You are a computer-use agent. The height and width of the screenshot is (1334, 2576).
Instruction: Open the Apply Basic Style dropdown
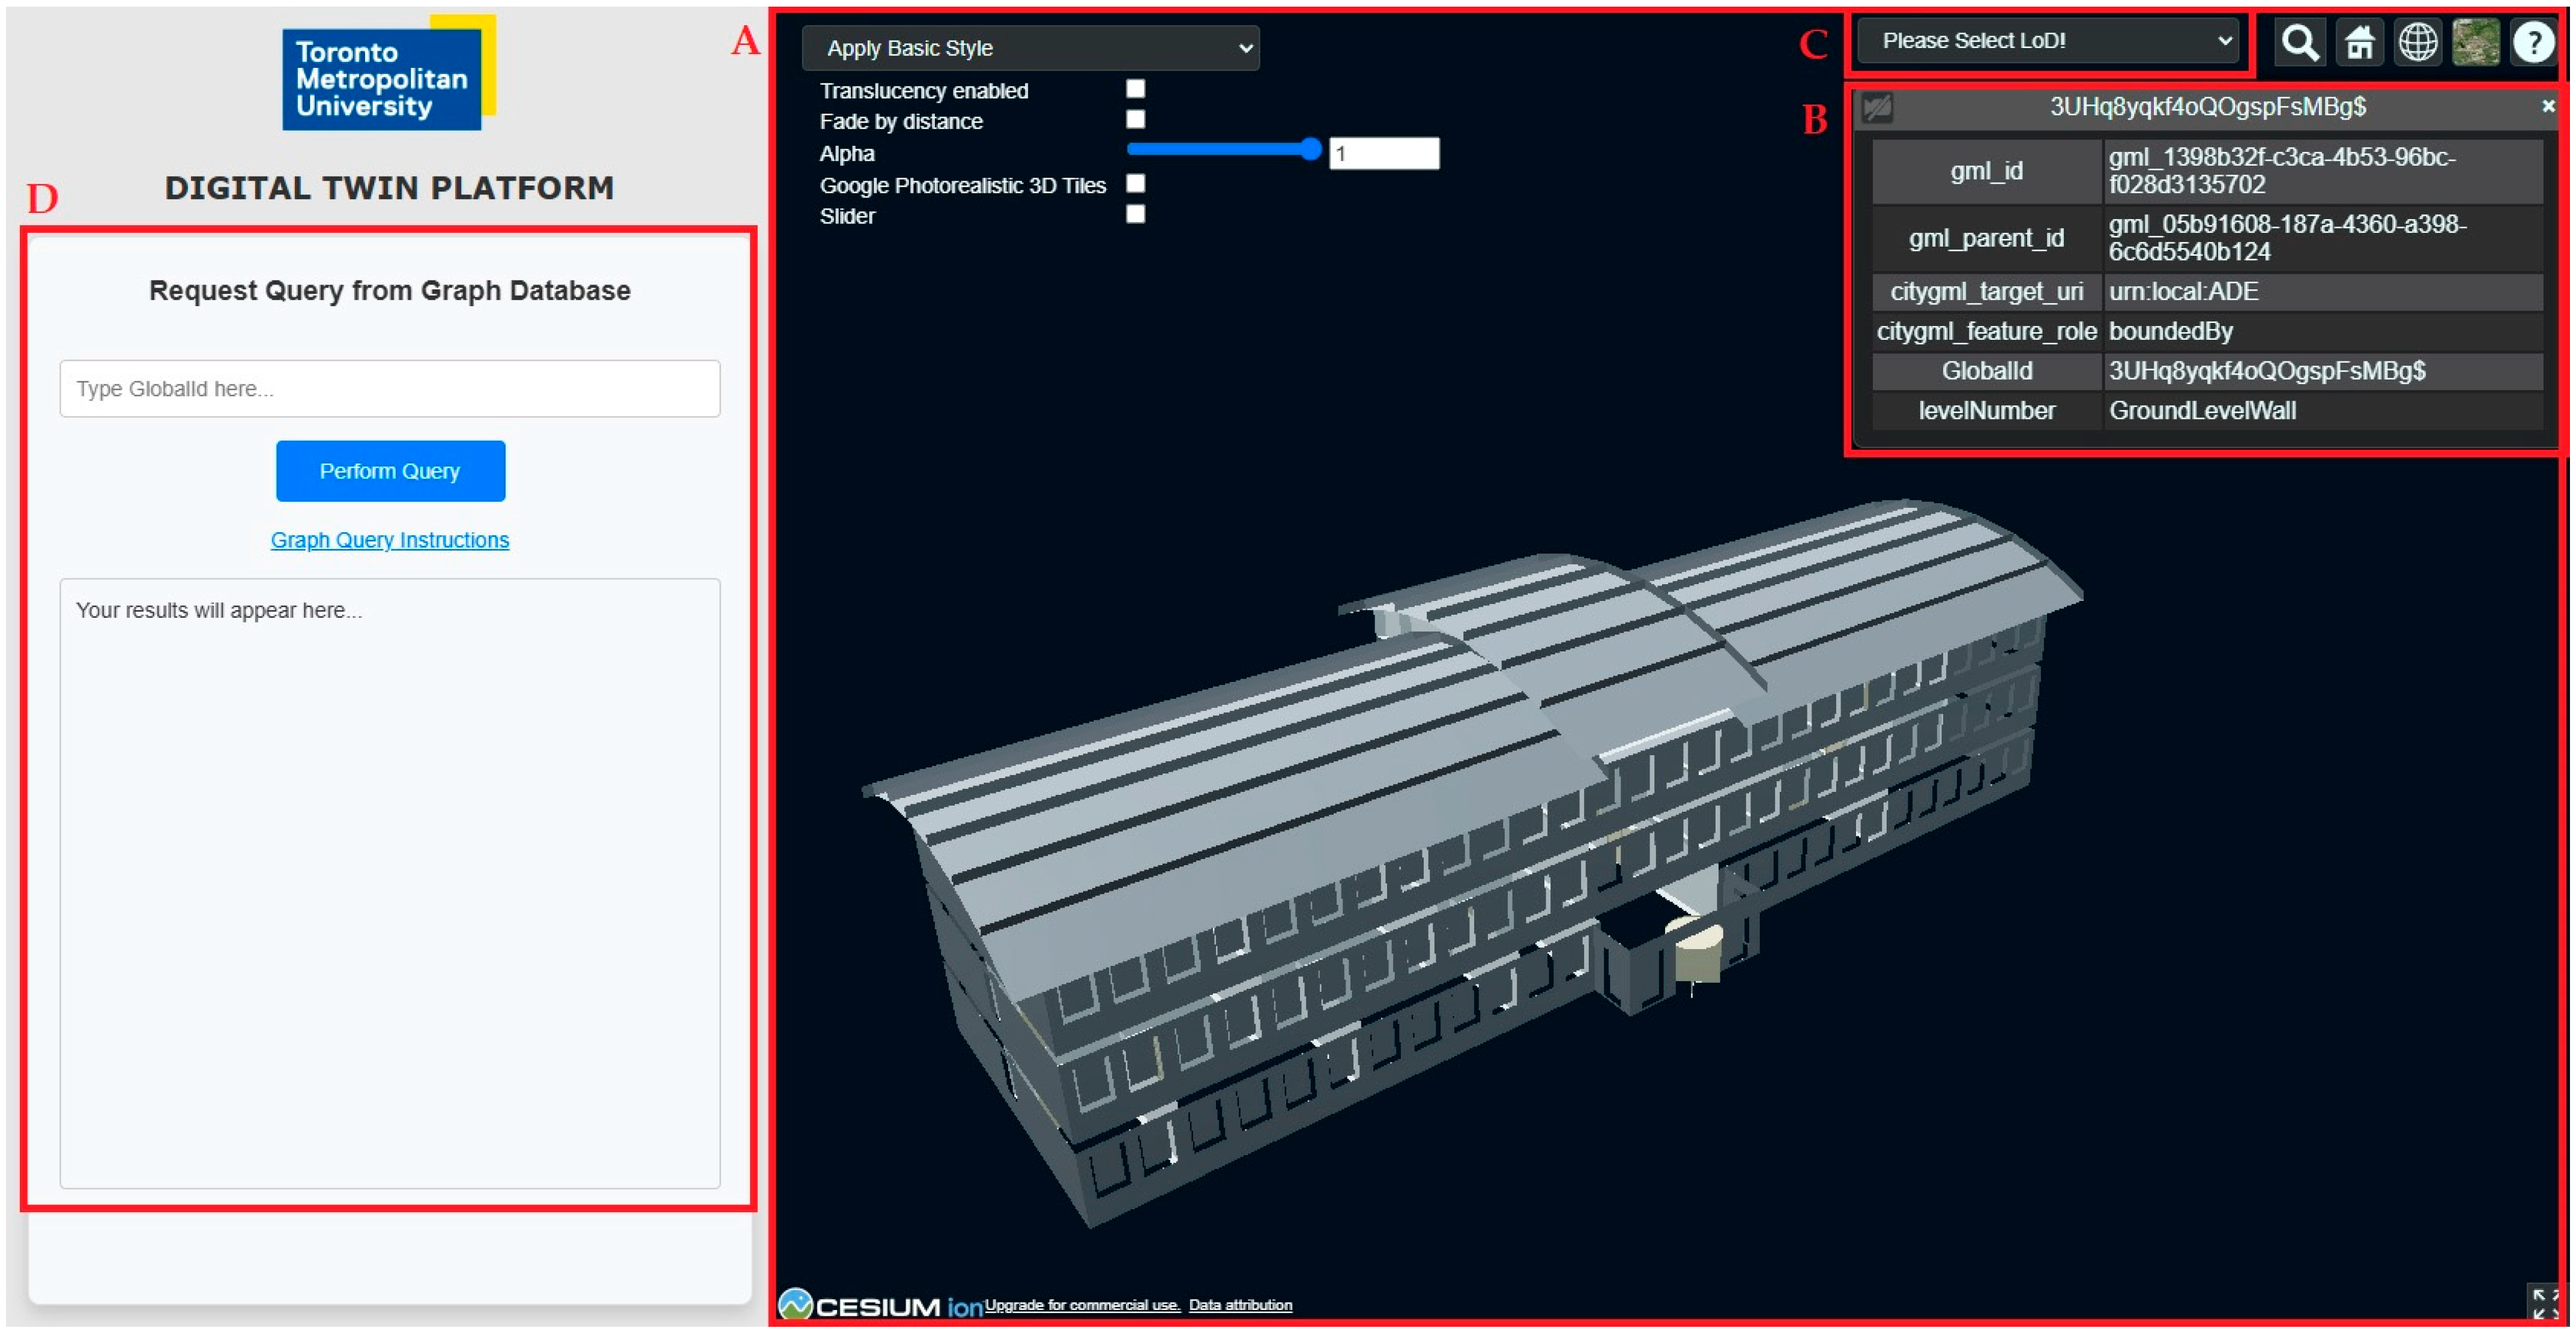click(x=1031, y=48)
